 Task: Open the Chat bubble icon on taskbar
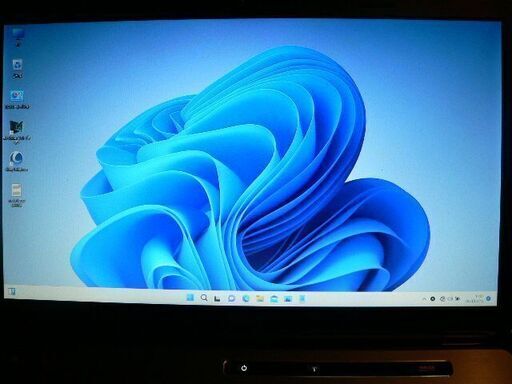231,298
